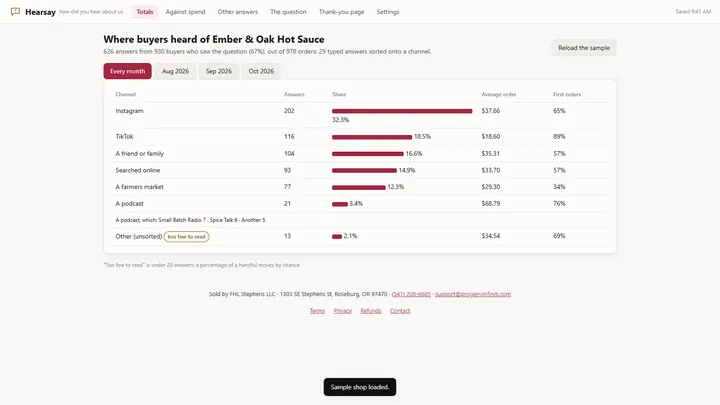
Task: Go to The question tab
Action: 288,12
